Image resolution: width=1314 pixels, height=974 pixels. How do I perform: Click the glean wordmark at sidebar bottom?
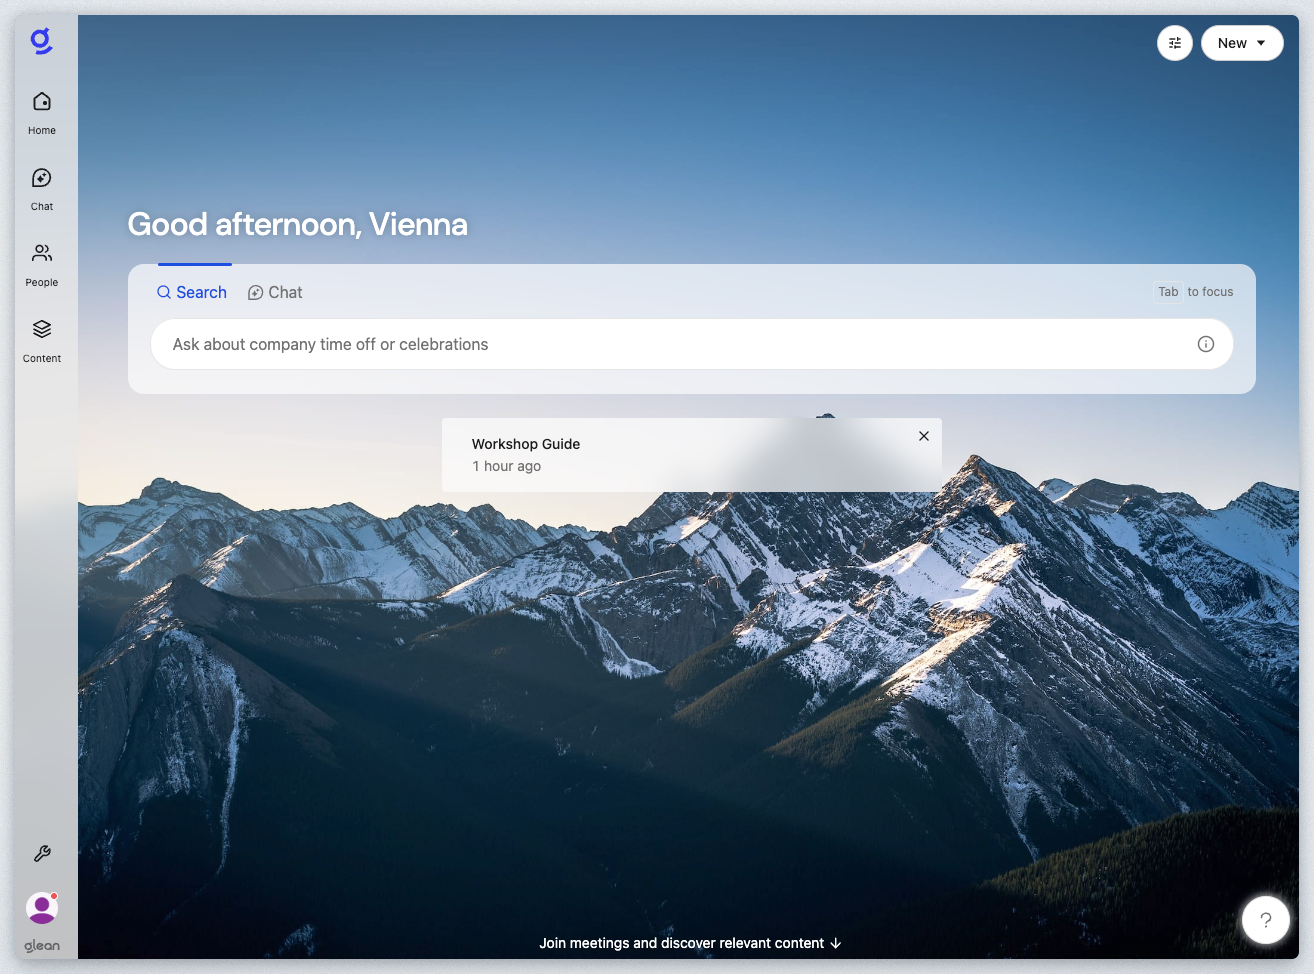[x=42, y=946]
